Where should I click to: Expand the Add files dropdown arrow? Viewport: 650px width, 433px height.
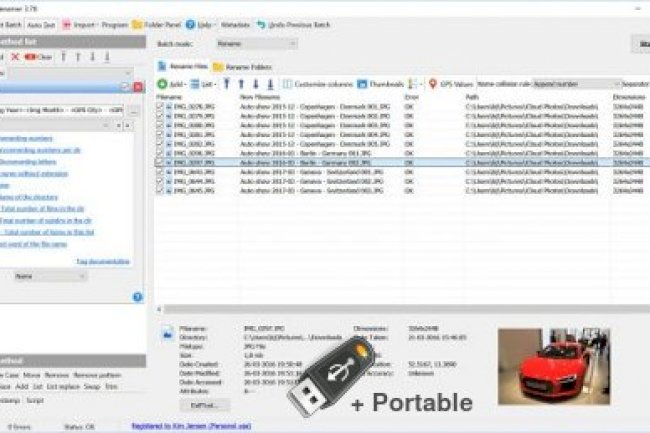coord(185,85)
